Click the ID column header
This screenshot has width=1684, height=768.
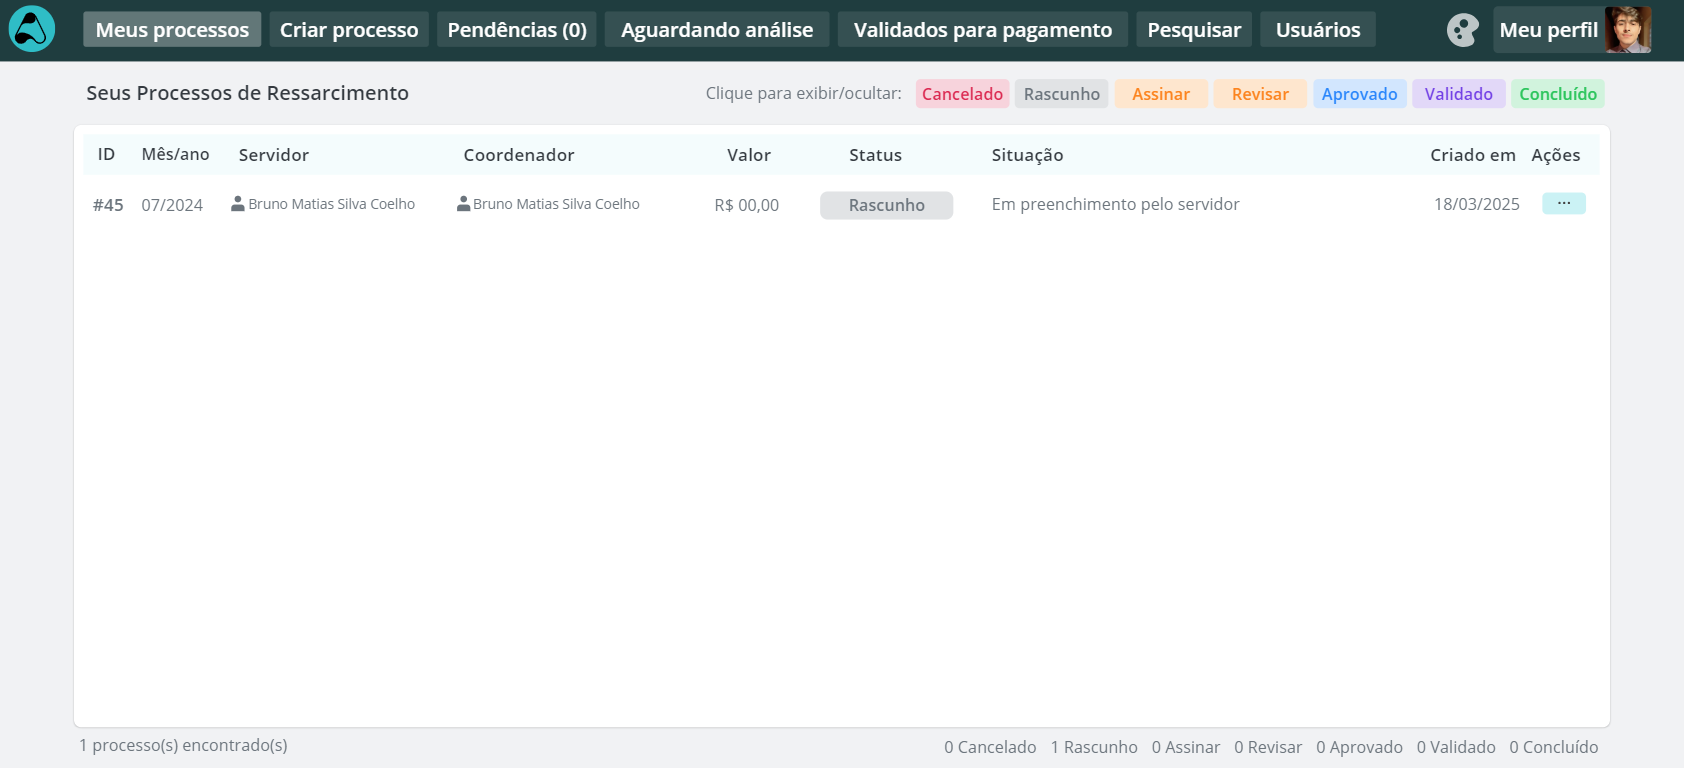tap(106, 155)
